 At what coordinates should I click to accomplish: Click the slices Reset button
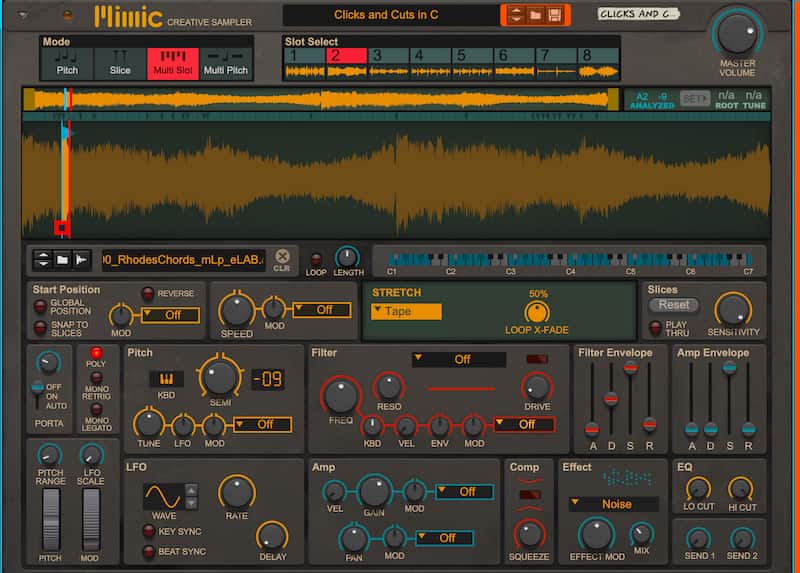(673, 305)
